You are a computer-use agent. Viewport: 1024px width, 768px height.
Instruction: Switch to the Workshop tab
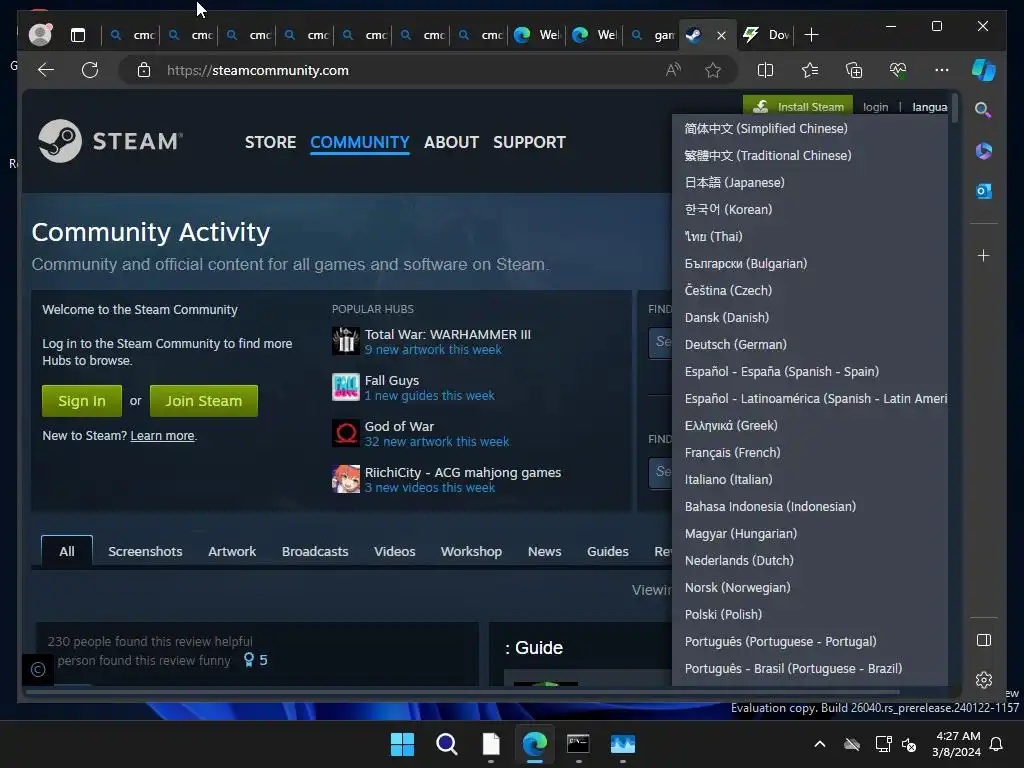click(472, 551)
